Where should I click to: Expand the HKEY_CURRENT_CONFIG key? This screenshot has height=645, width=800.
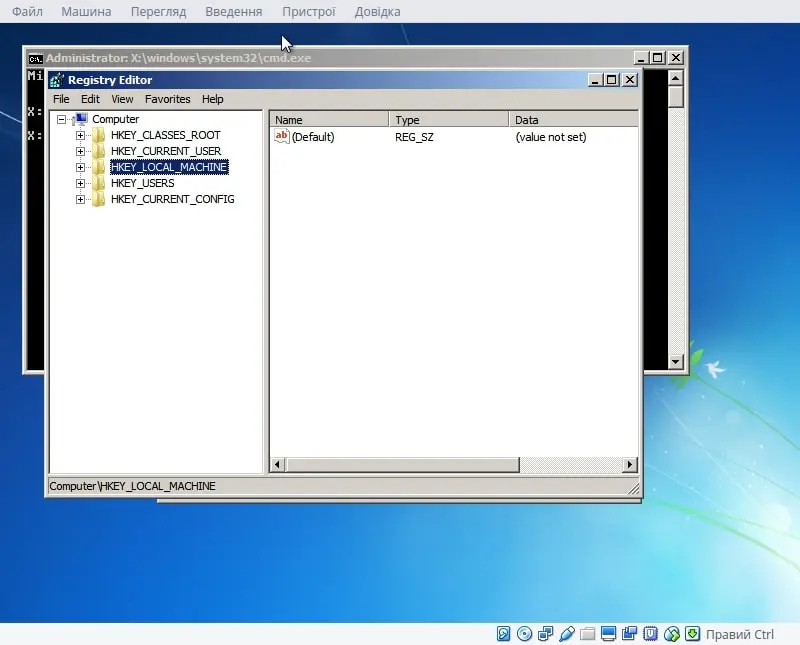pyautogui.click(x=80, y=199)
